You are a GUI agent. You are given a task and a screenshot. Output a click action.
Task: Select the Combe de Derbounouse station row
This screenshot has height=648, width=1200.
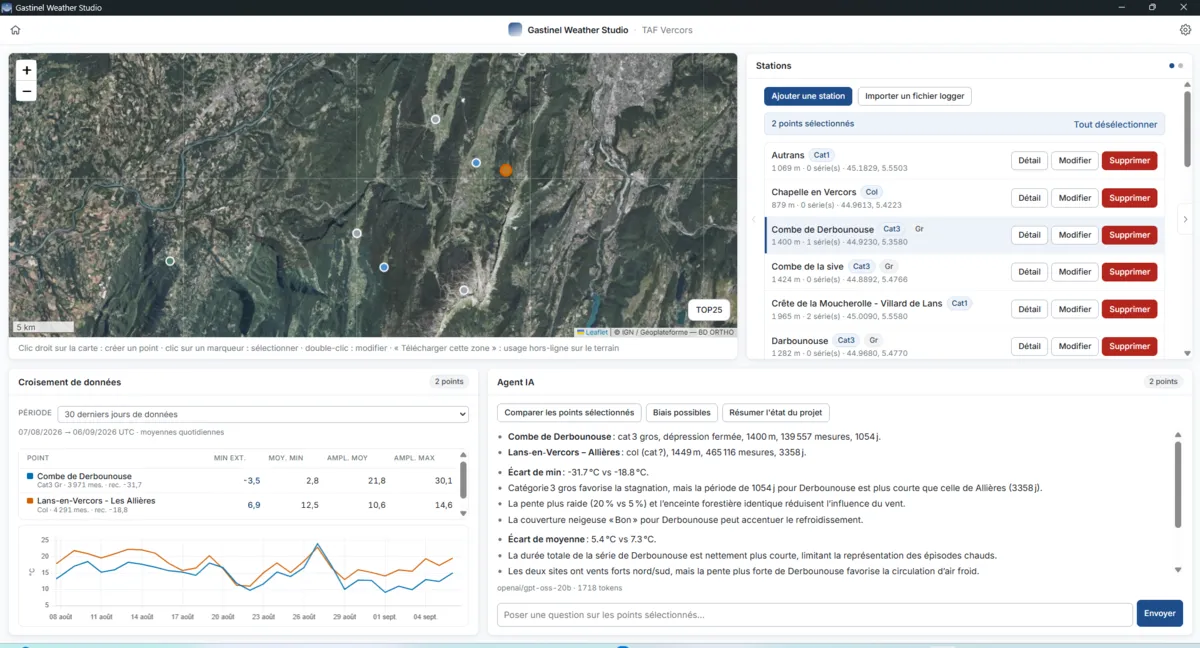pyautogui.click(x=963, y=235)
